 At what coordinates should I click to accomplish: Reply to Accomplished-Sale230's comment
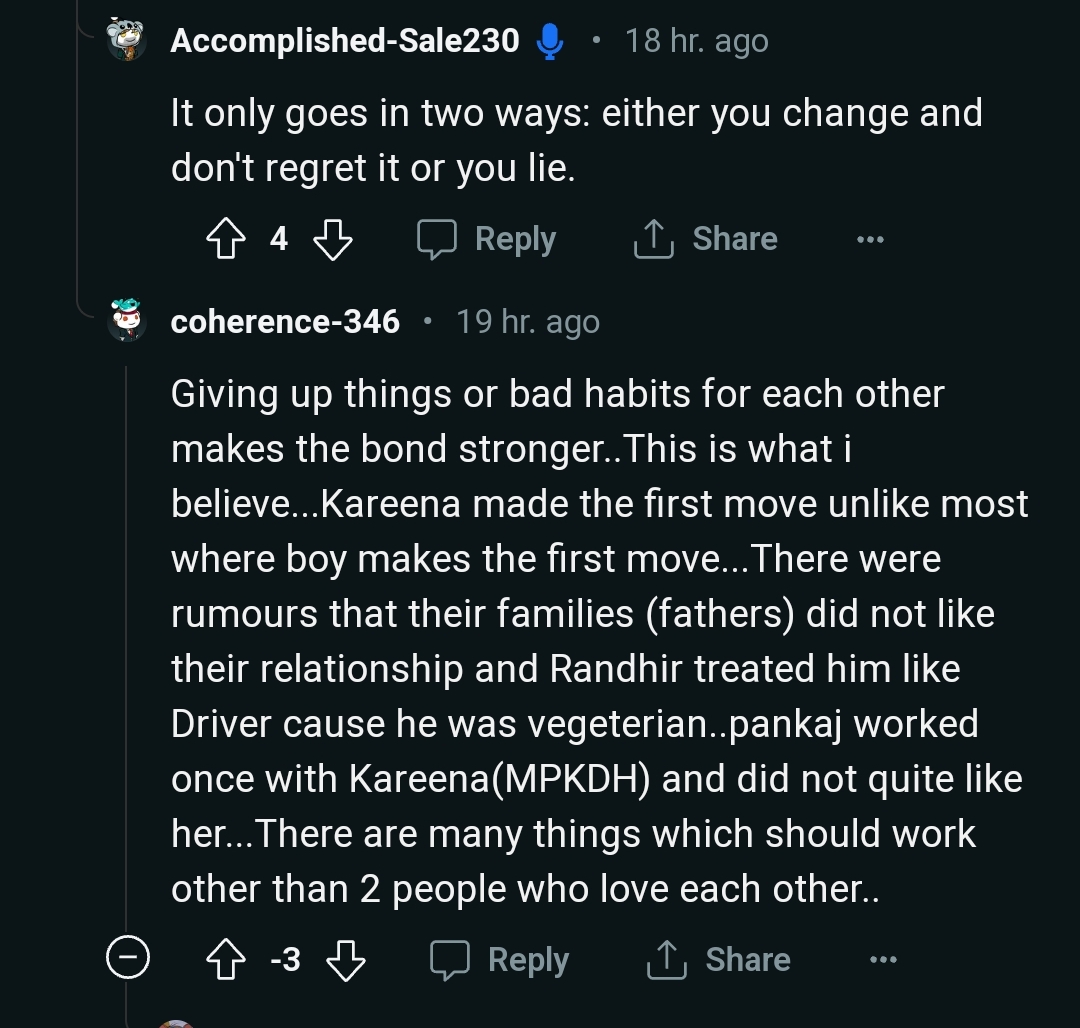coord(487,239)
